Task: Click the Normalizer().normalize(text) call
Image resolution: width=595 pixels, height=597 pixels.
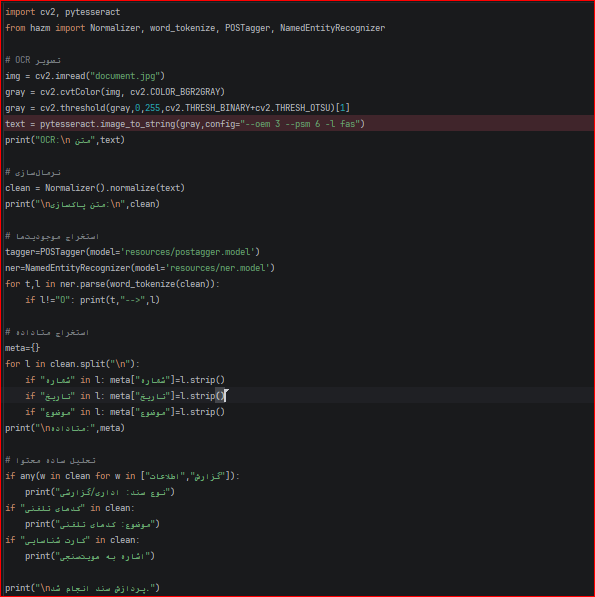Action: pyautogui.click(x=115, y=188)
